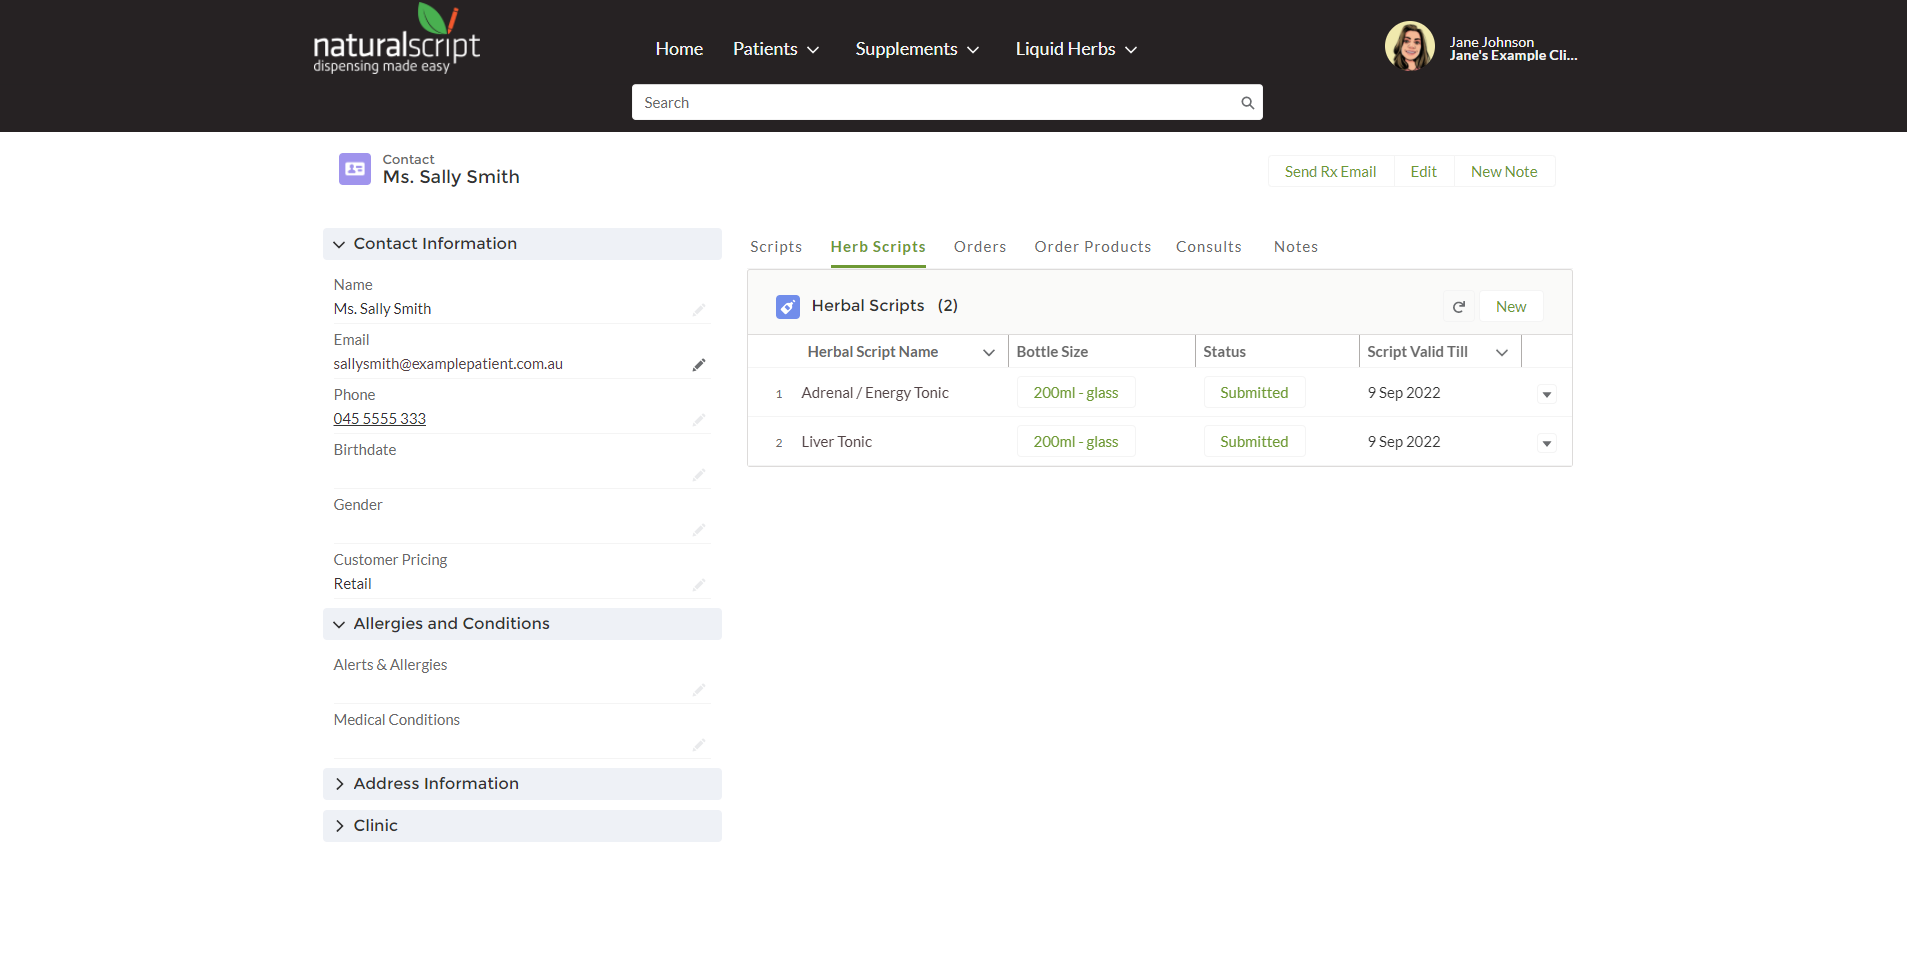Edit the Customer Pricing pencil icon
Image resolution: width=1907 pixels, height=960 pixels.
(x=699, y=585)
